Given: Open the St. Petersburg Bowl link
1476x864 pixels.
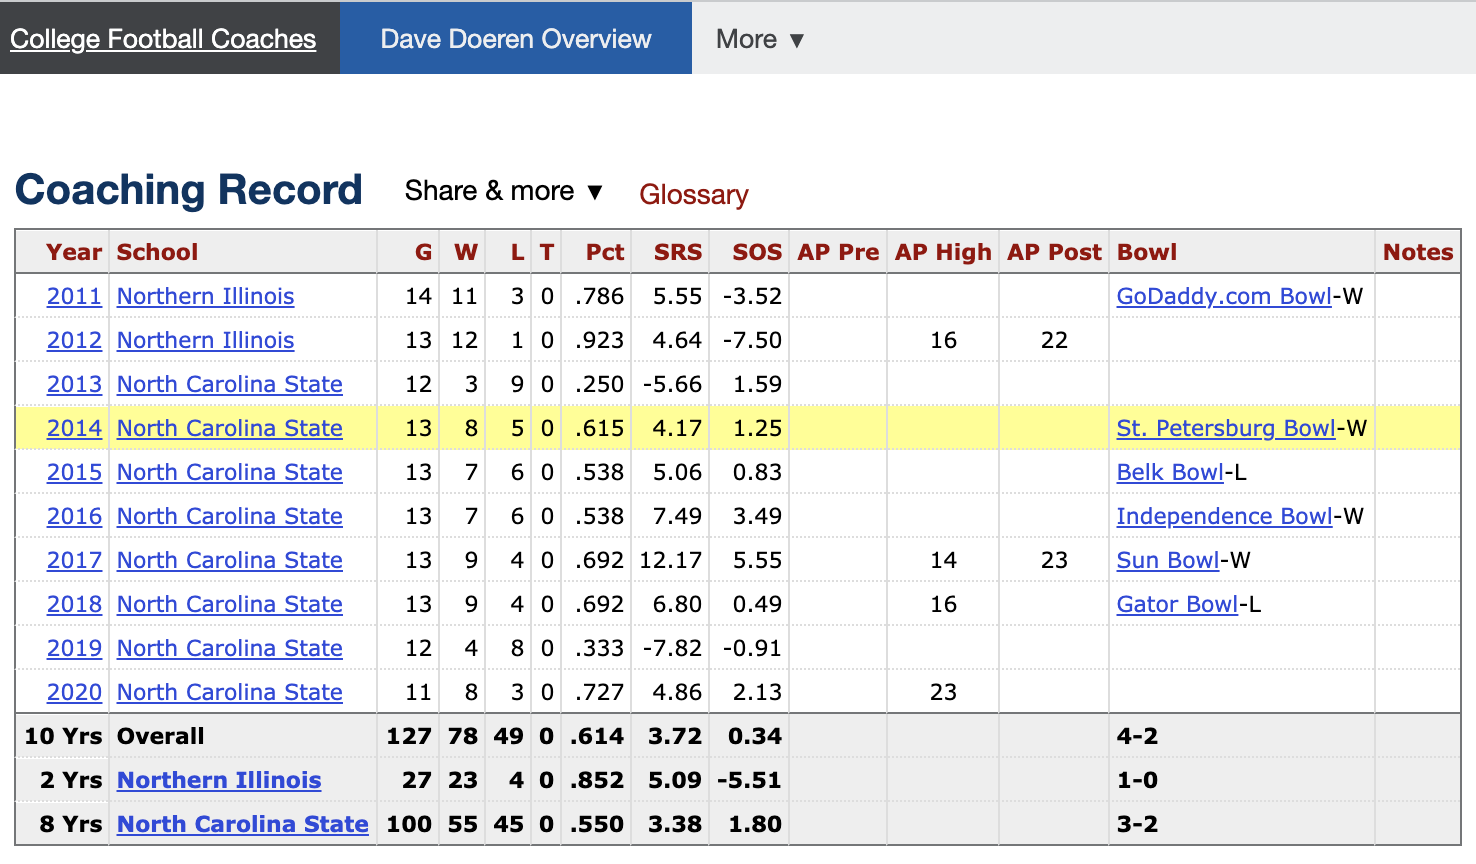Looking at the screenshot, I should click(1225, 428).
